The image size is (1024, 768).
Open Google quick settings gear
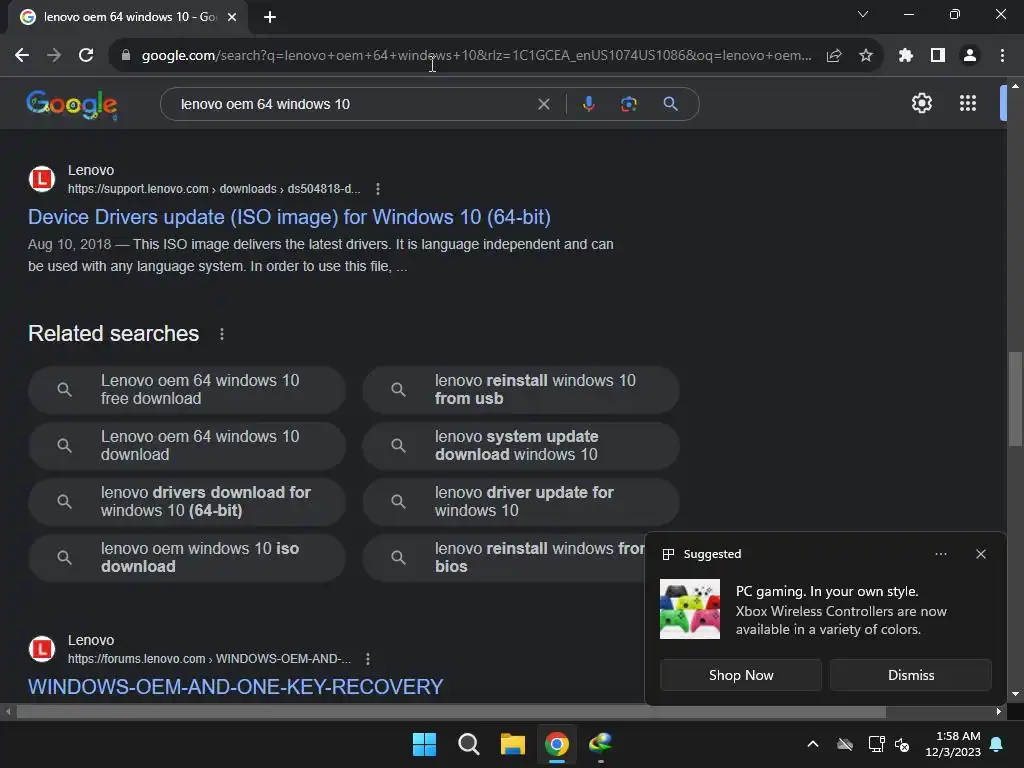(921, 103)
